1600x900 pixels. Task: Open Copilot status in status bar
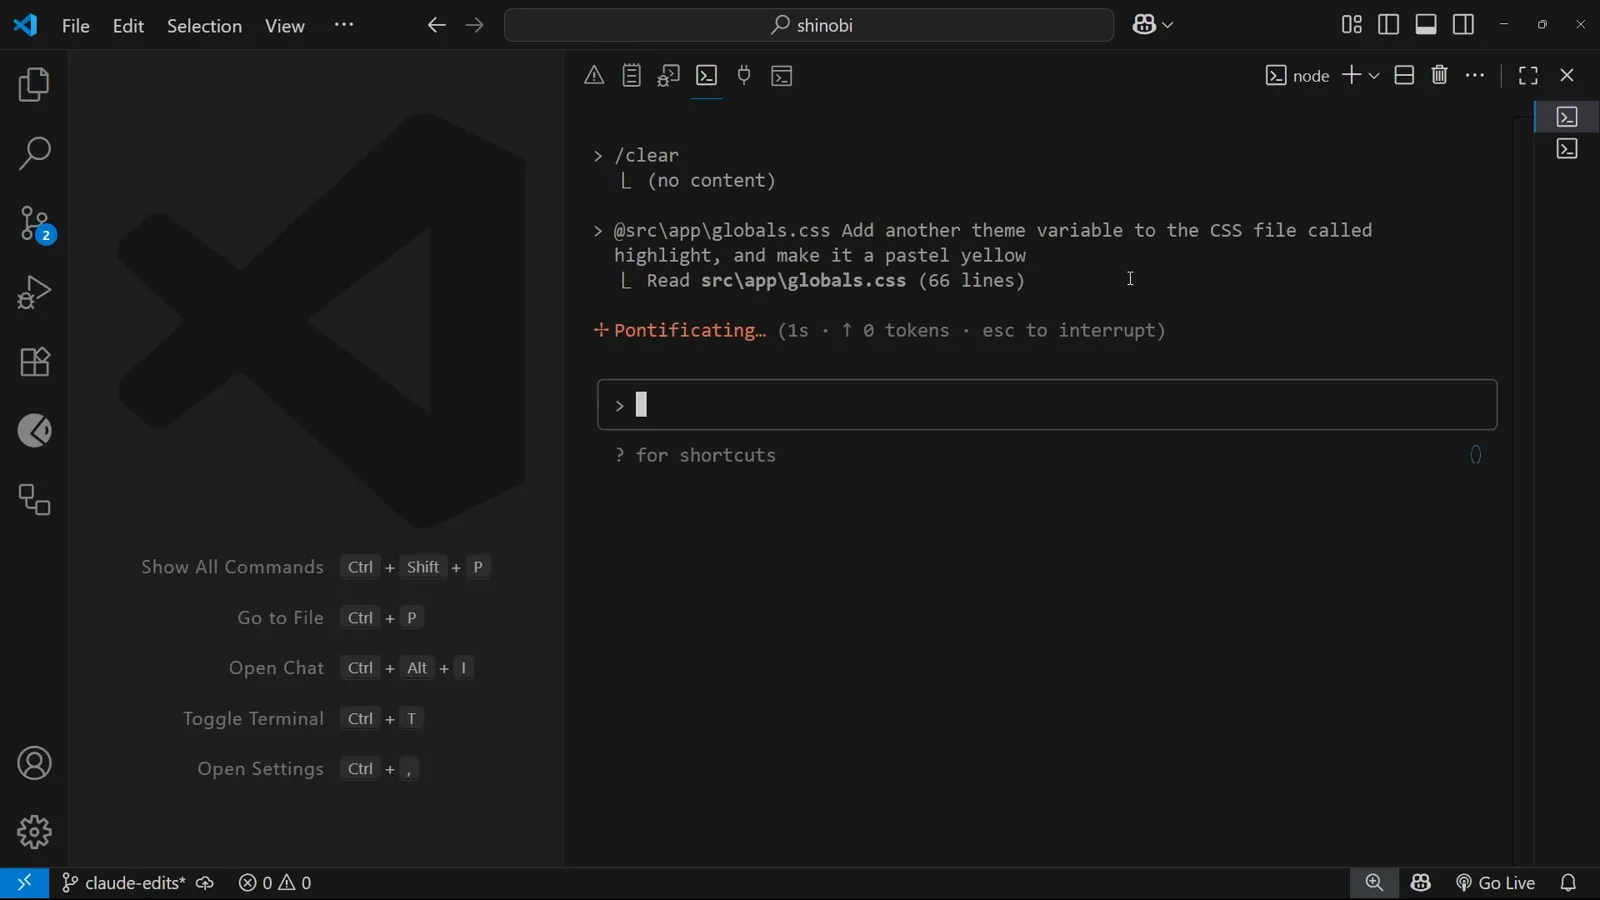coord(1421,883)
